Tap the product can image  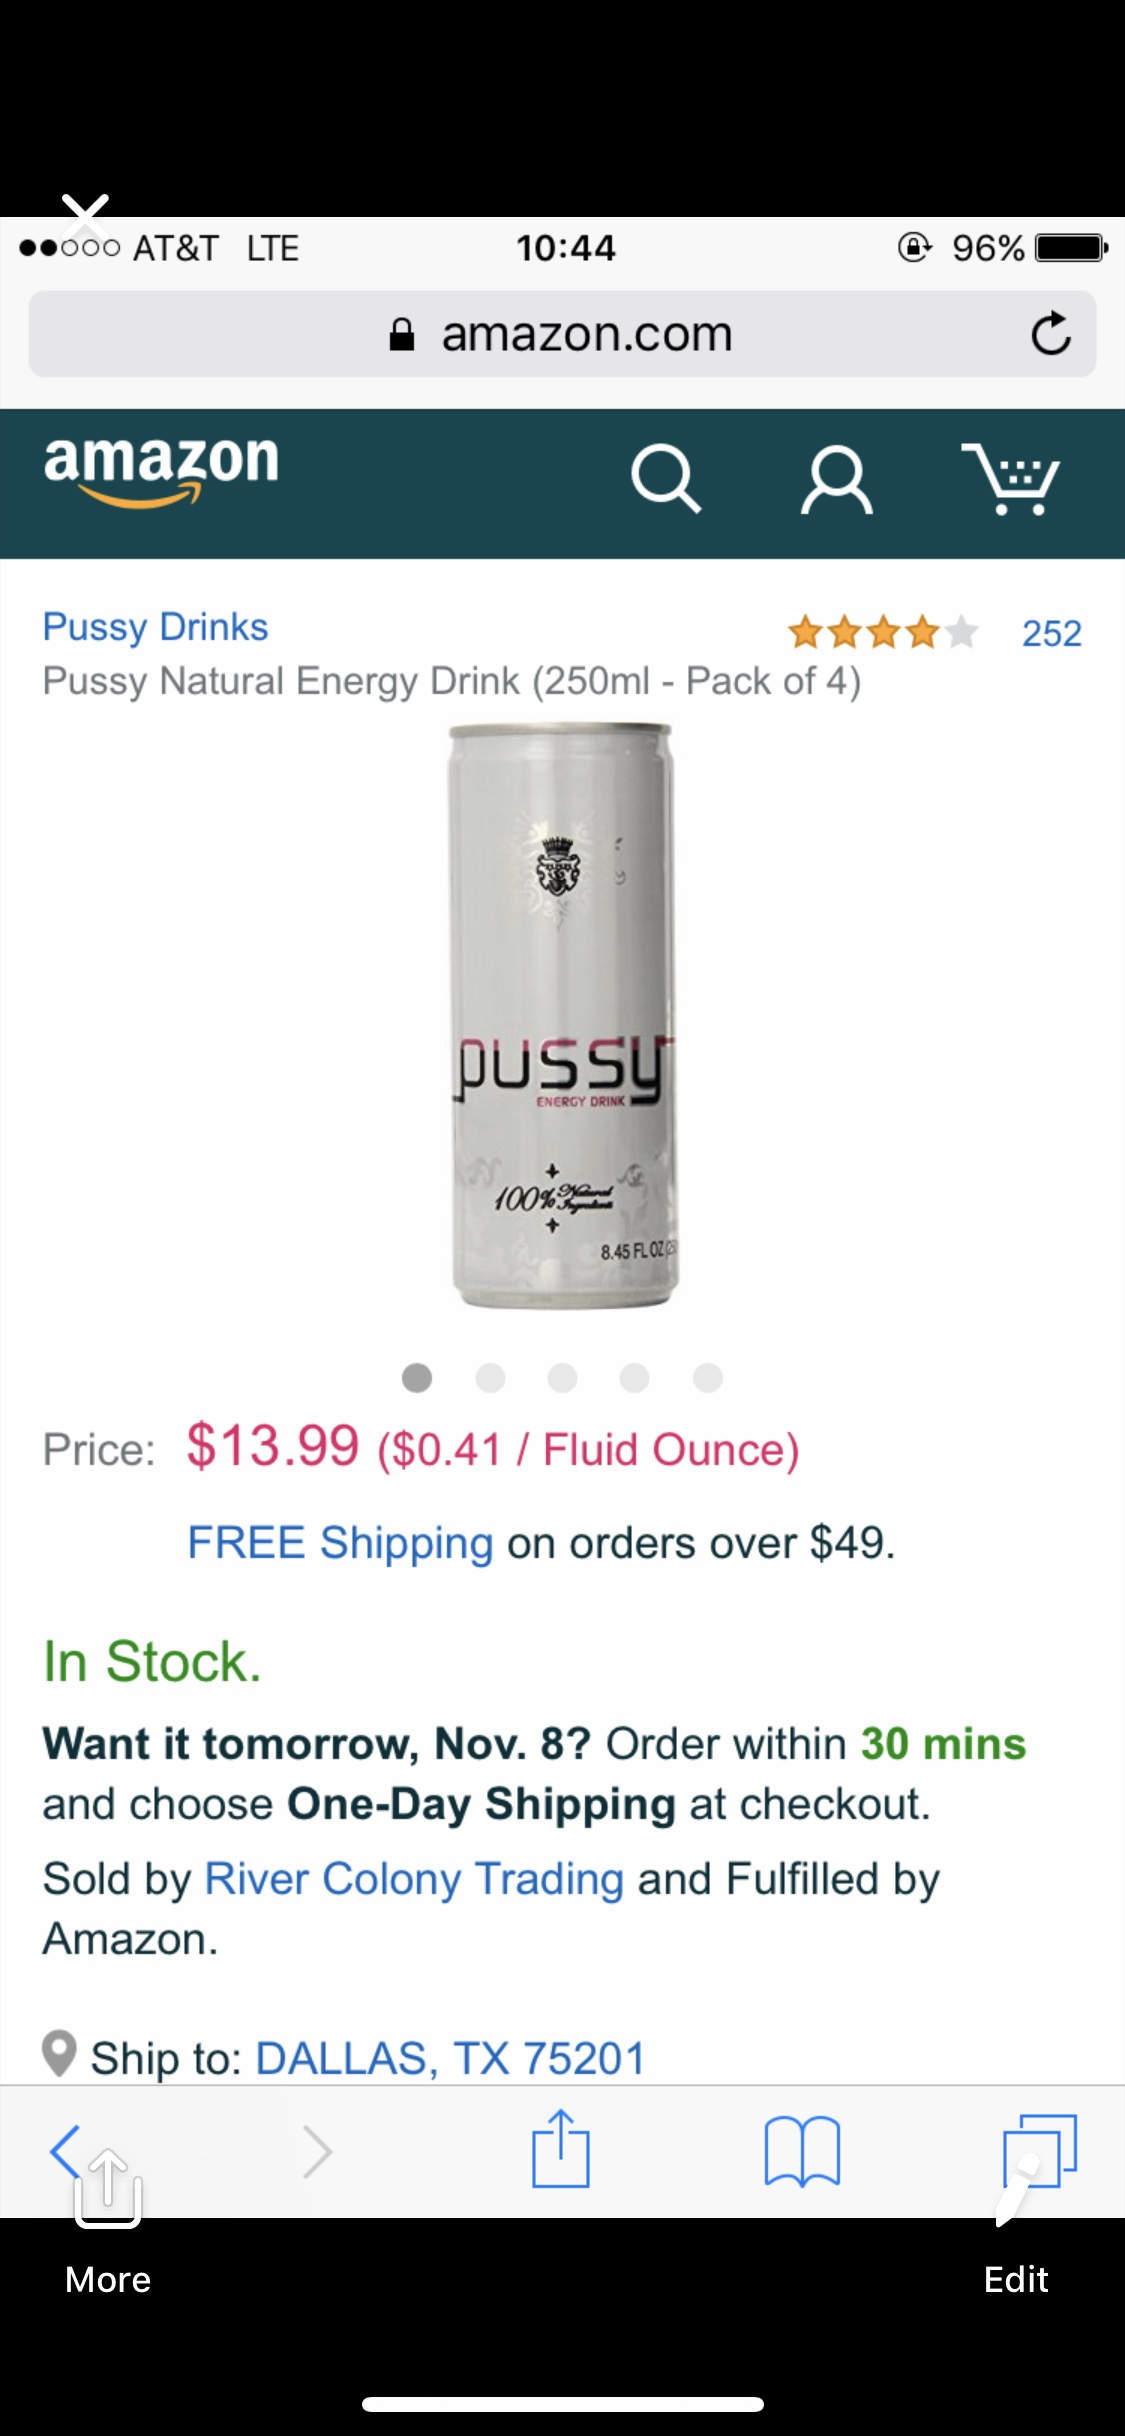tap(563, 1015)
